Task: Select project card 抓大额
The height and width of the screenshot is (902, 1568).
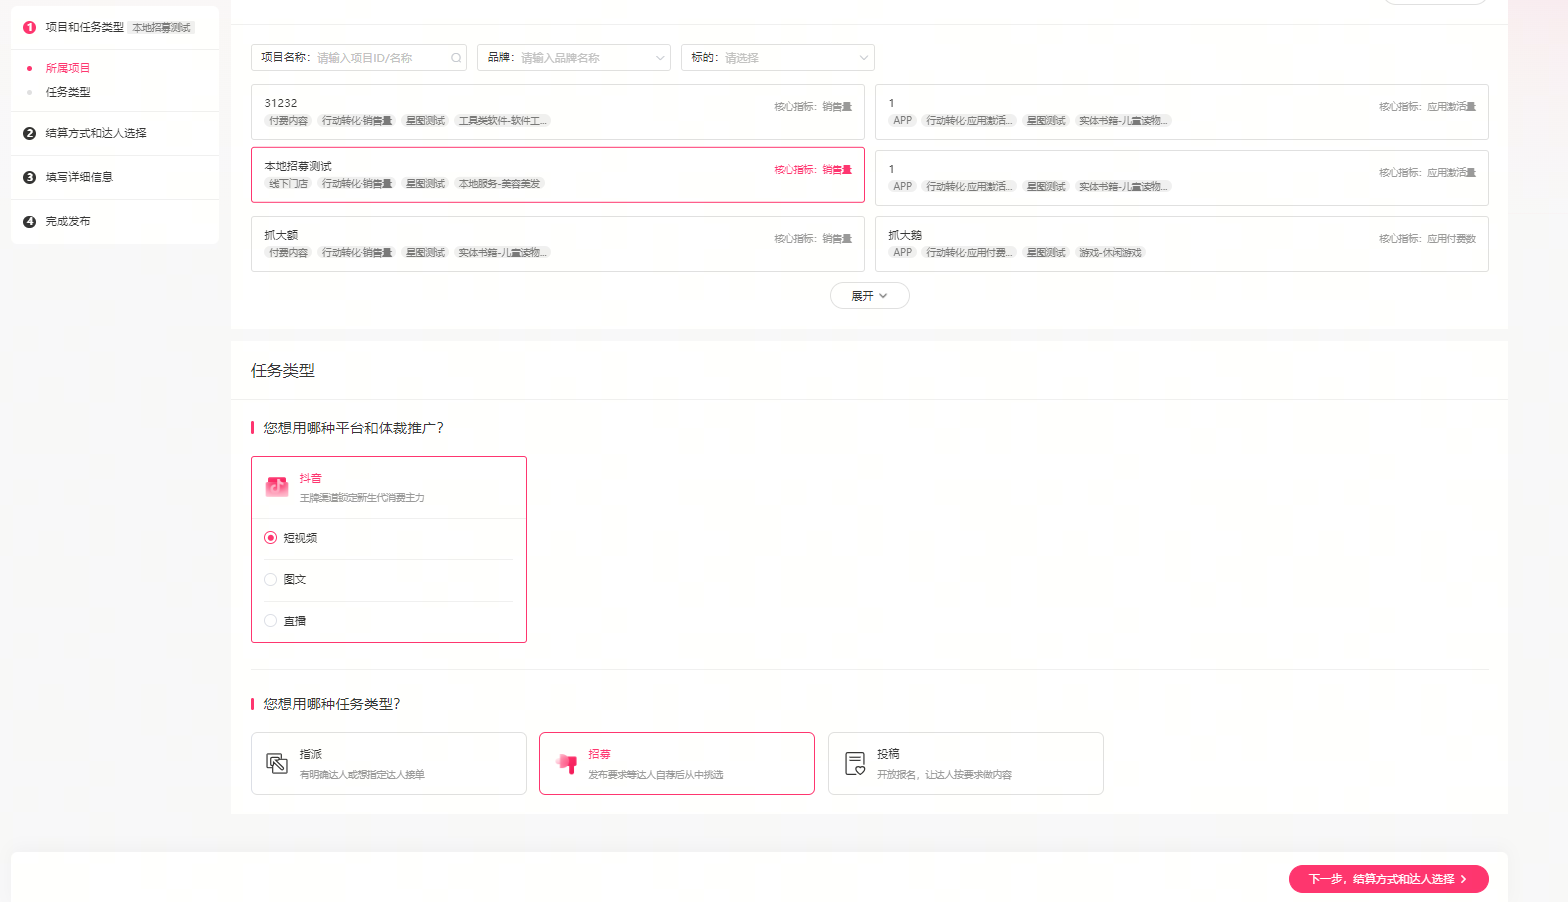Action: (x=558, y=244)
